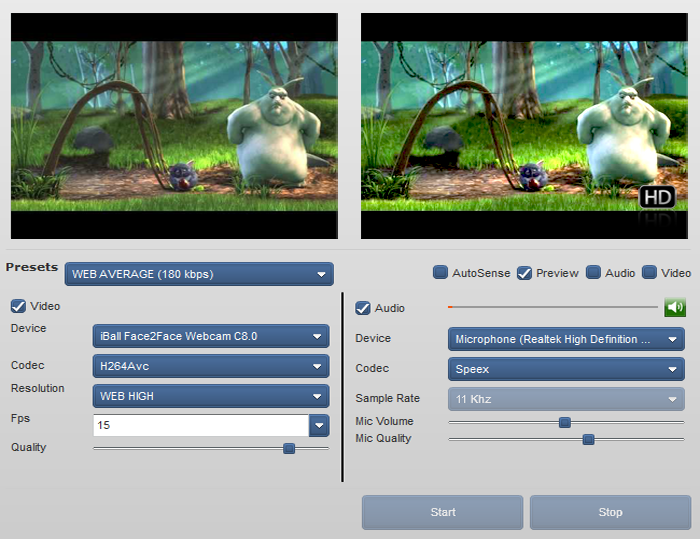Open the H264Avc codec dropdown

point(211,366)
